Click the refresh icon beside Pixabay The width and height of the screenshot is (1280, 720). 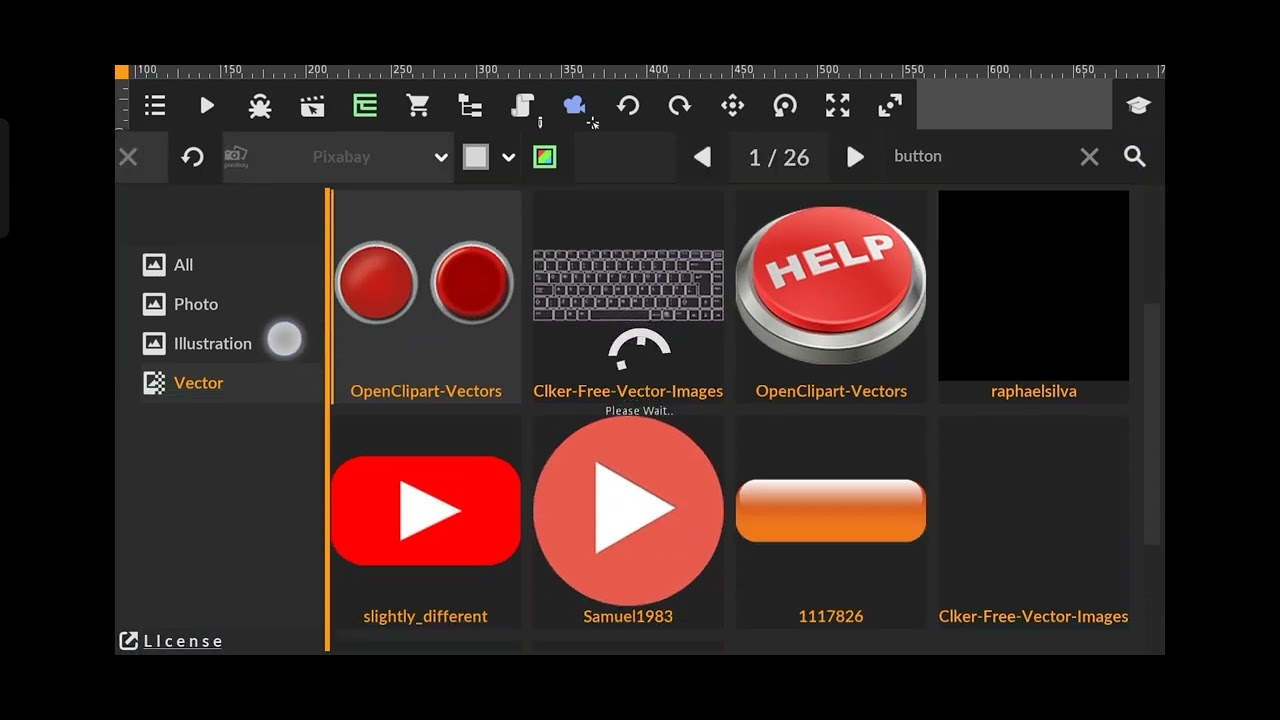coord(192,157)
